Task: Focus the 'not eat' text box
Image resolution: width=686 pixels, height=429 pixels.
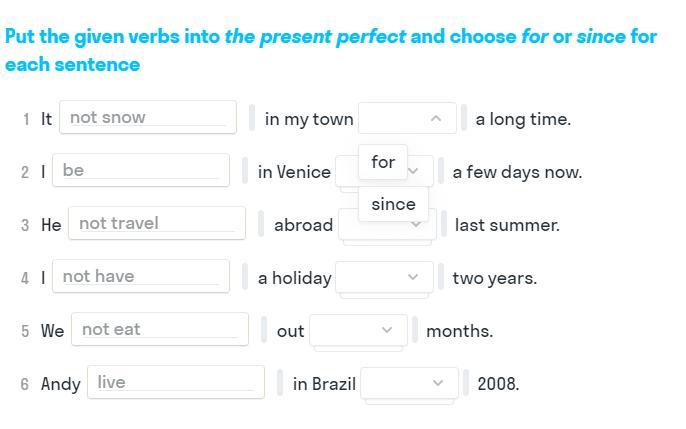Action: click(x=159, y=329)
